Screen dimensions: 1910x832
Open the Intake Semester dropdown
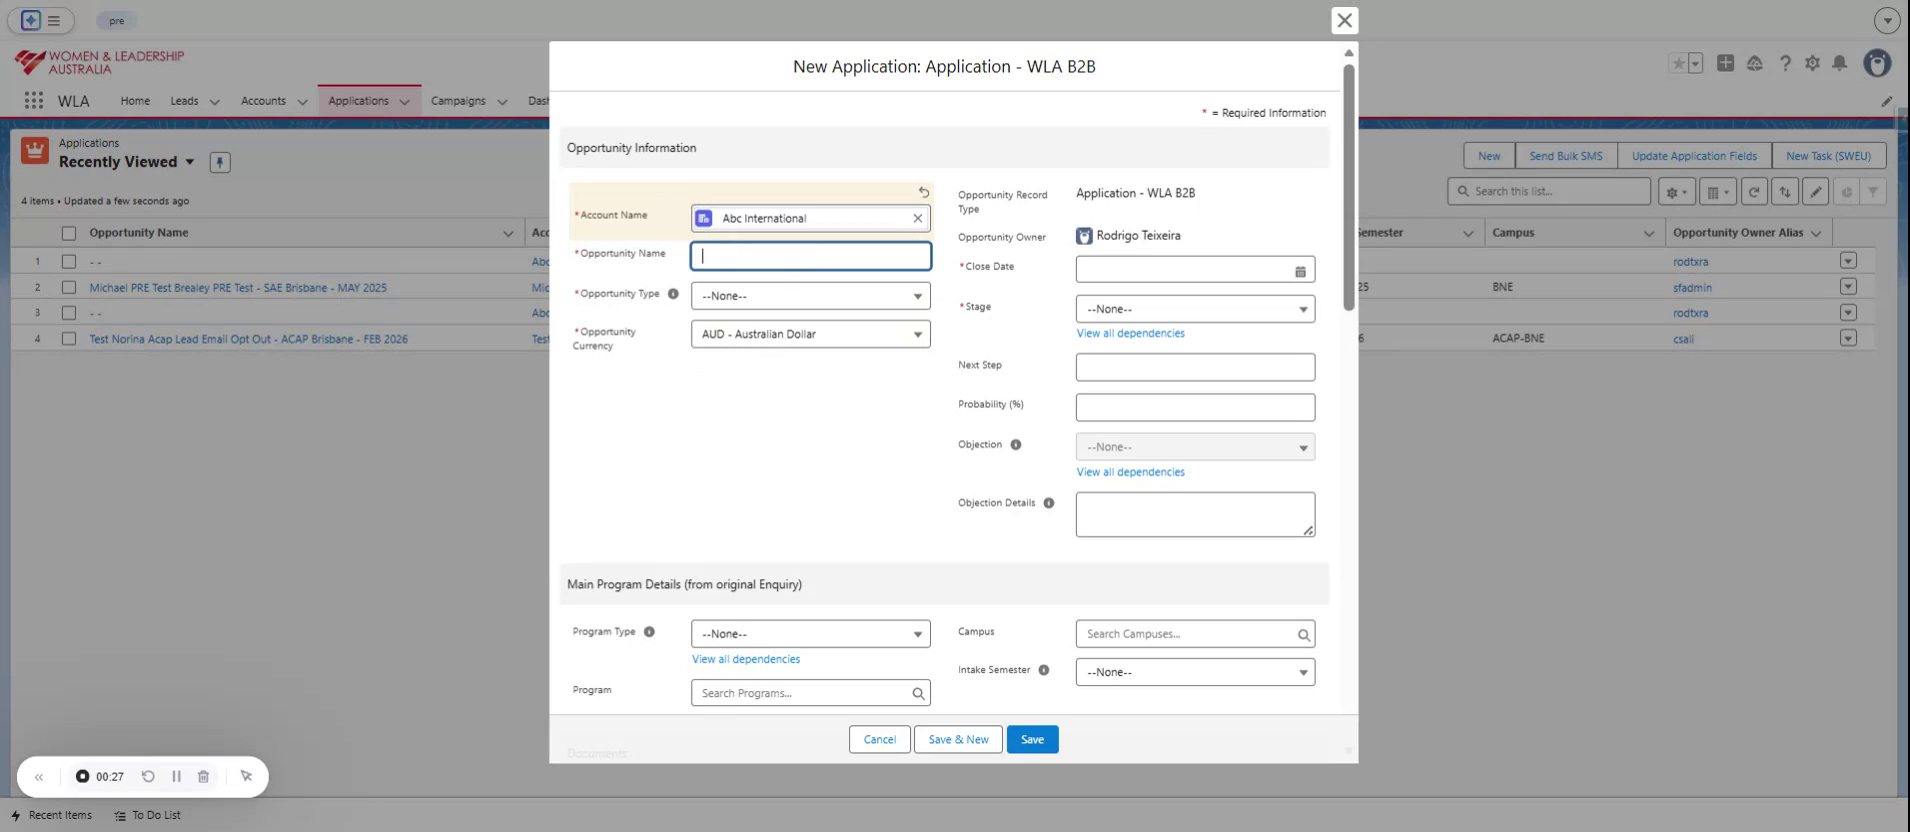[1195, 672]
